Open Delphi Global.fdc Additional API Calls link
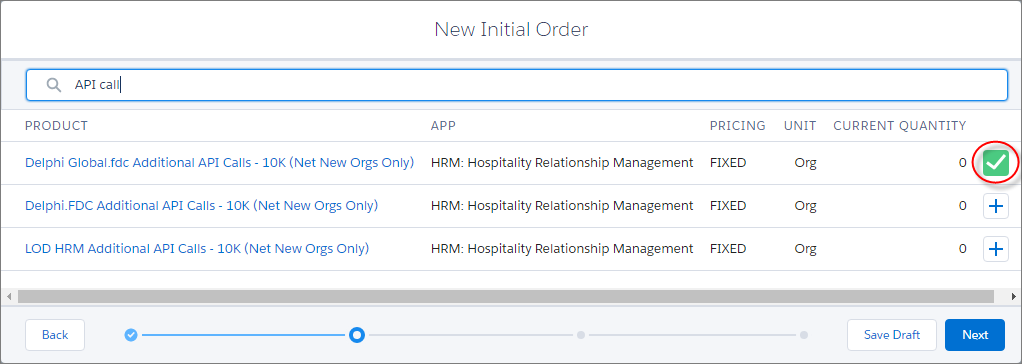1022x364 pixels. 220,162
